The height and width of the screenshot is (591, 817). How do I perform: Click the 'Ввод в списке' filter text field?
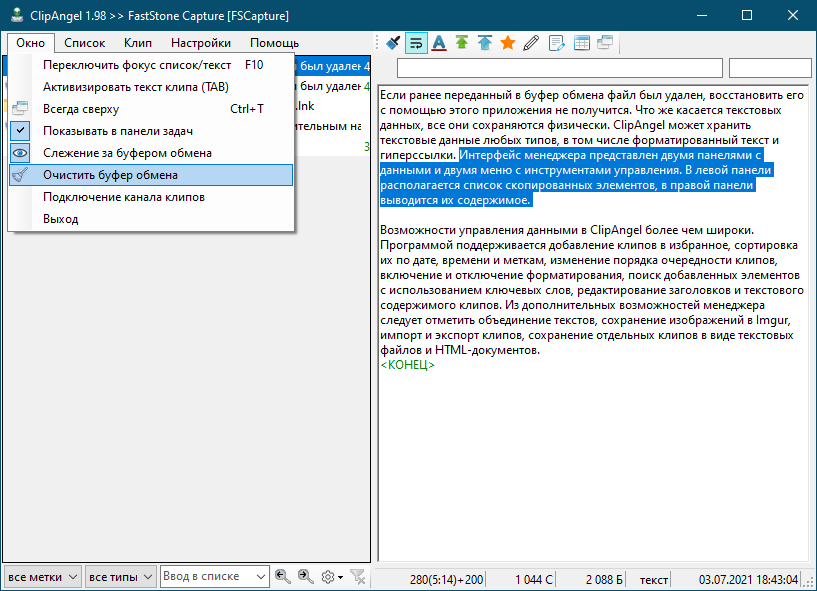click(x=207, y=576)
